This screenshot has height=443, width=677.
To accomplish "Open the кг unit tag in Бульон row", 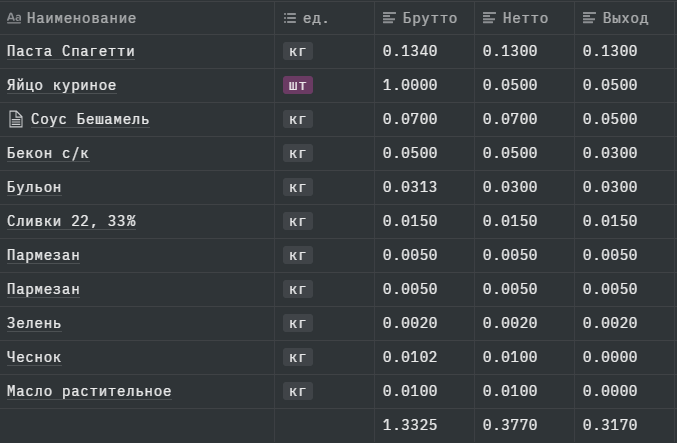I will pos(297,187).
